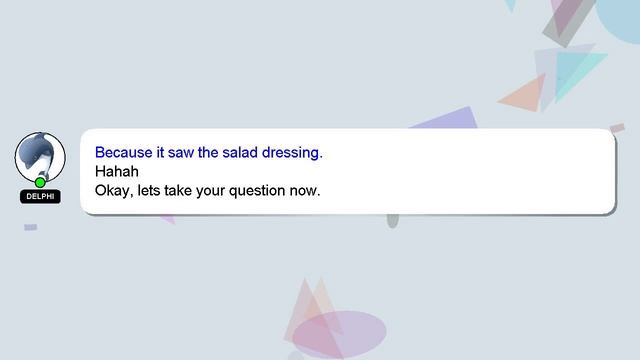Click the blue salad dressing punchline text
The image size is (640, 360).
click(x=209, y=152)
